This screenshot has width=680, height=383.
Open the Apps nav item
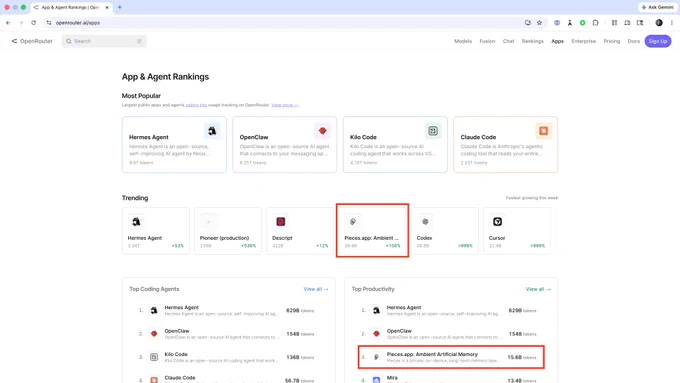pyautogui.click(x=557, y=41)
